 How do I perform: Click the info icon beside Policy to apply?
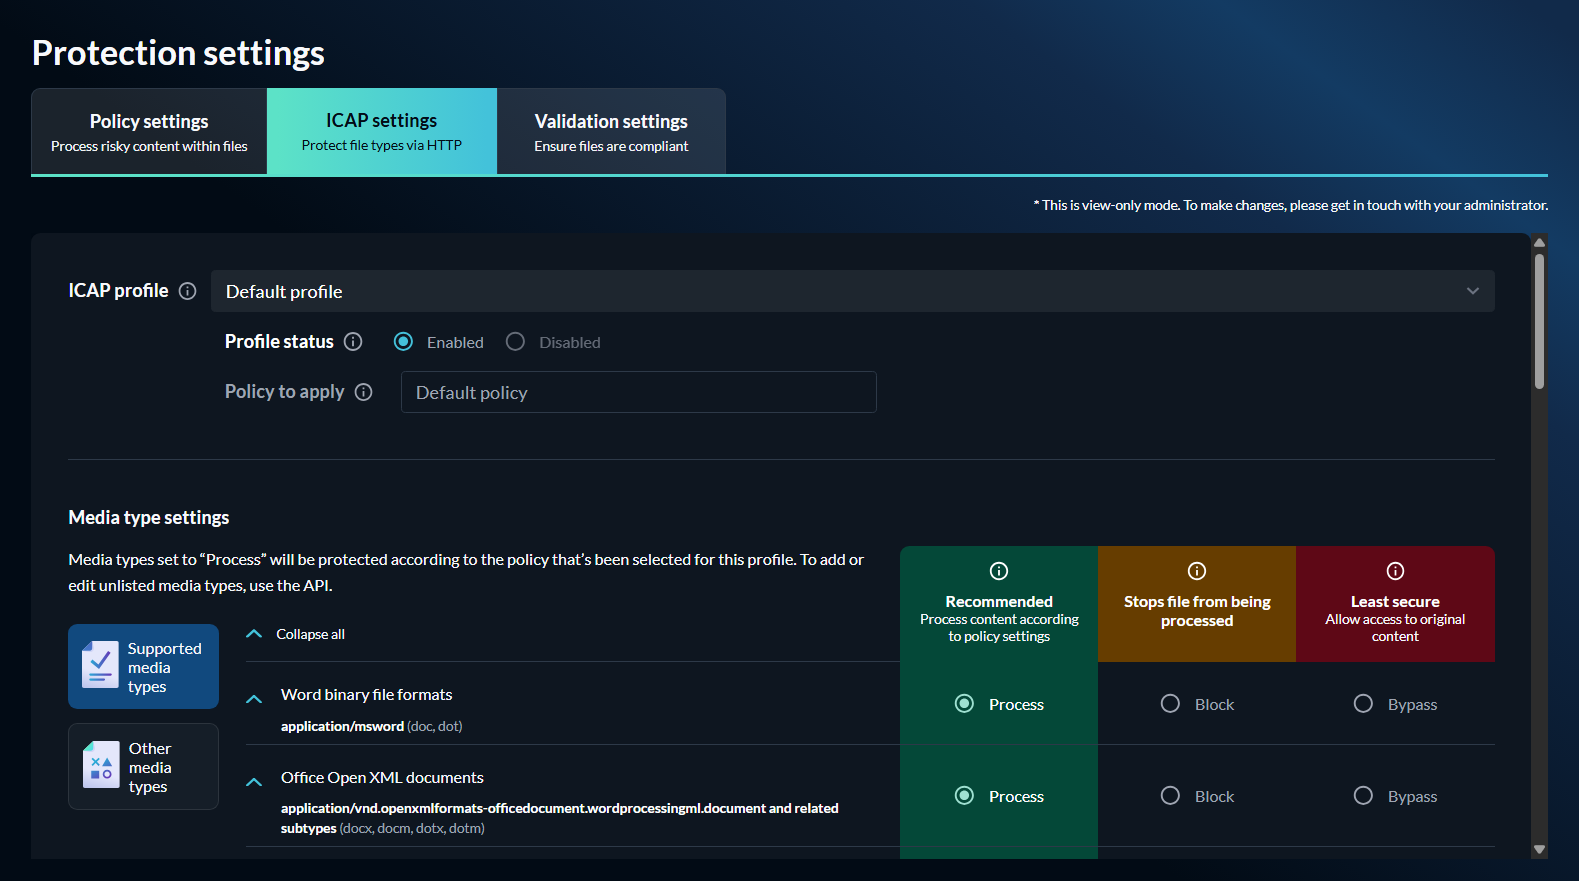point(364,392)
